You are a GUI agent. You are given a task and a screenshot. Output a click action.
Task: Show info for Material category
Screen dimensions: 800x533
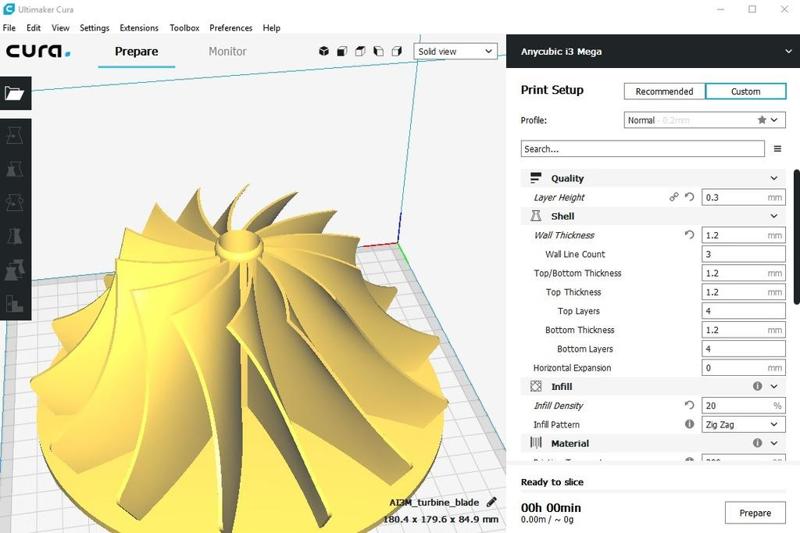758,443
